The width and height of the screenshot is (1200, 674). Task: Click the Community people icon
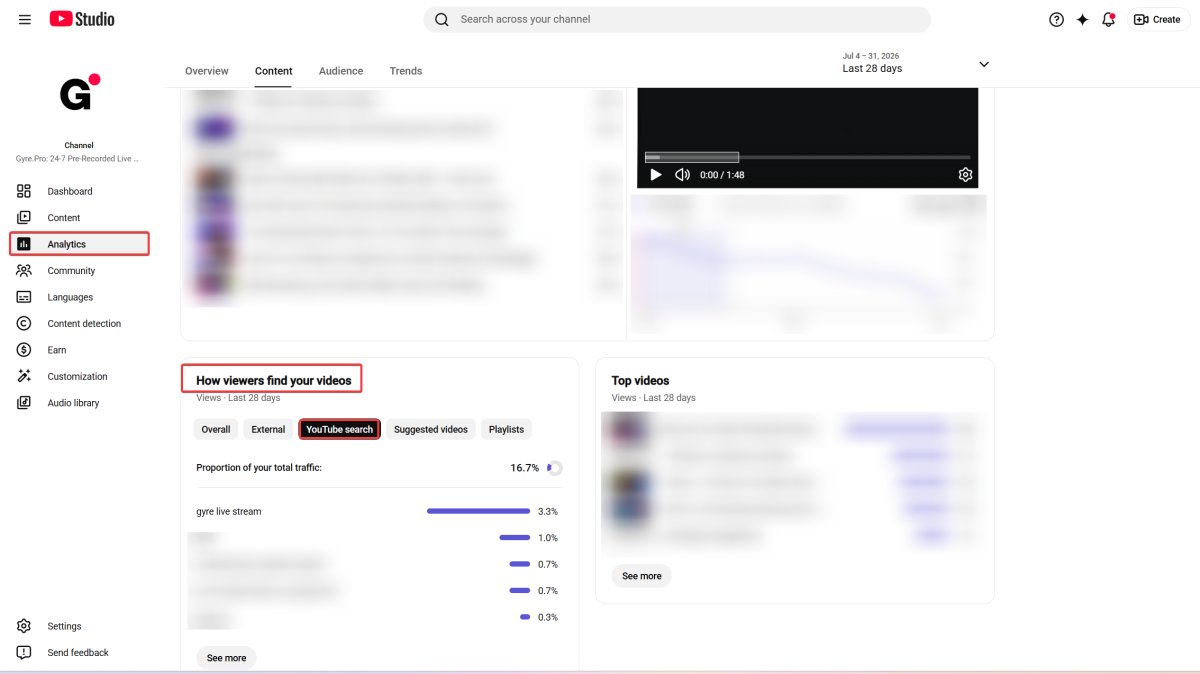coord(24,270)
